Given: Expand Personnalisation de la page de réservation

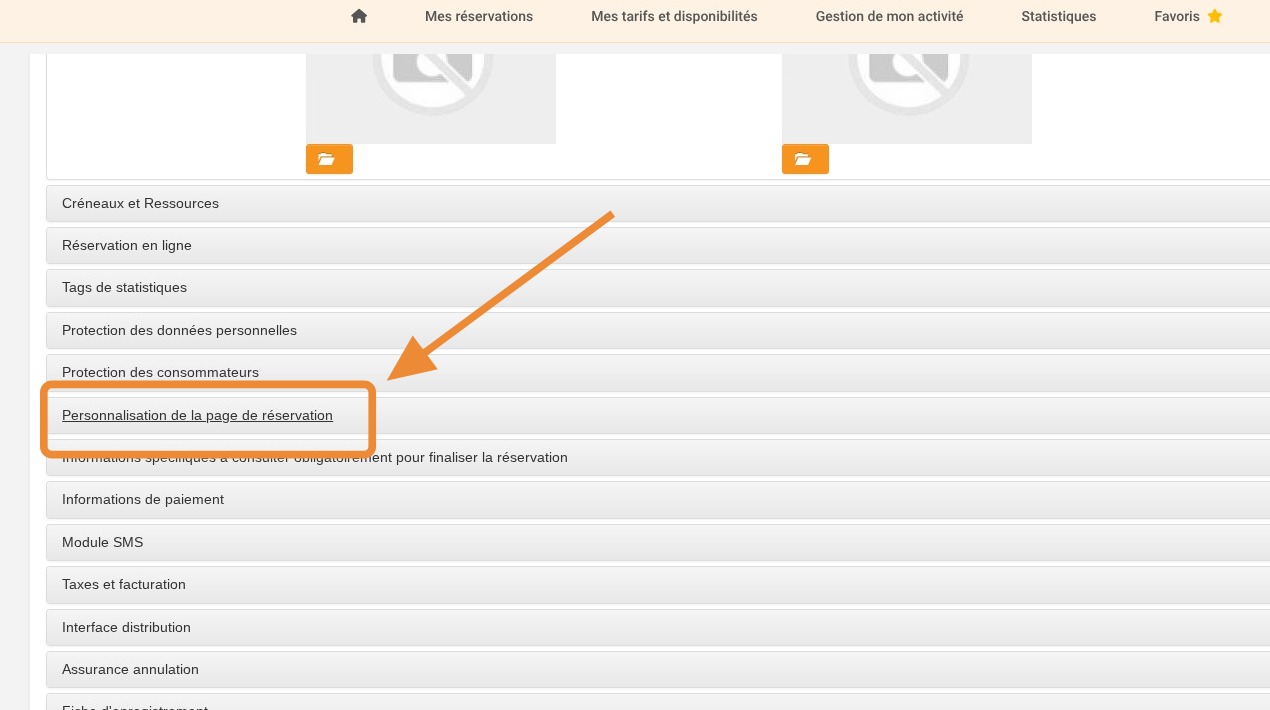Looking at the screenshot, I should 658,415.
